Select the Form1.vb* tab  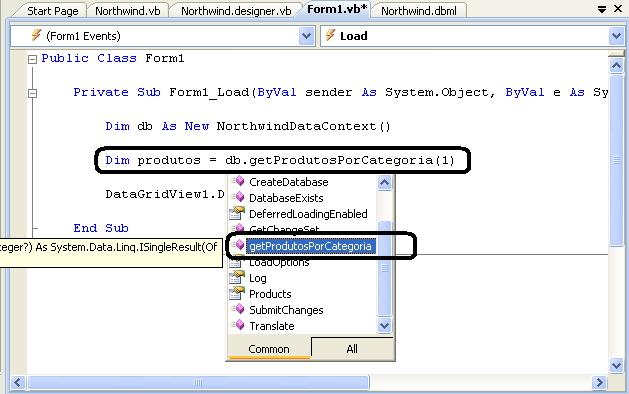tap(337, 9)
